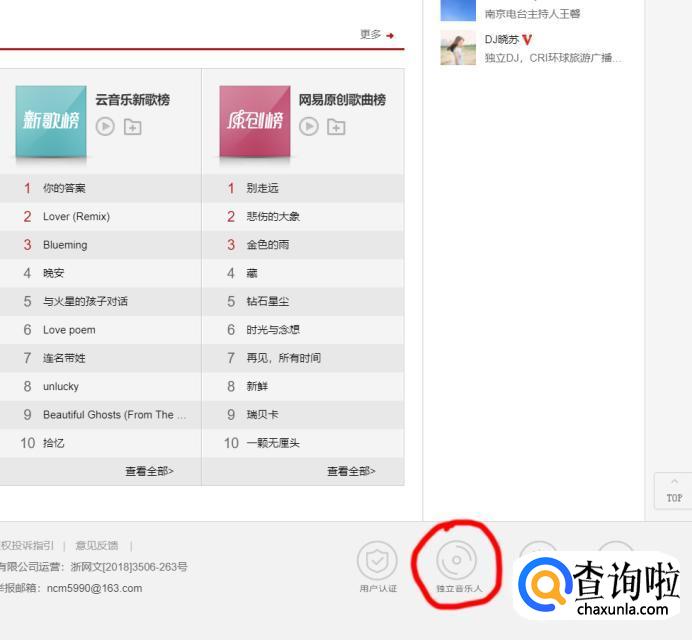Open the 原创榜 cover thumbnail
This screenshot has height=640, width=692.
click(255, 121)
